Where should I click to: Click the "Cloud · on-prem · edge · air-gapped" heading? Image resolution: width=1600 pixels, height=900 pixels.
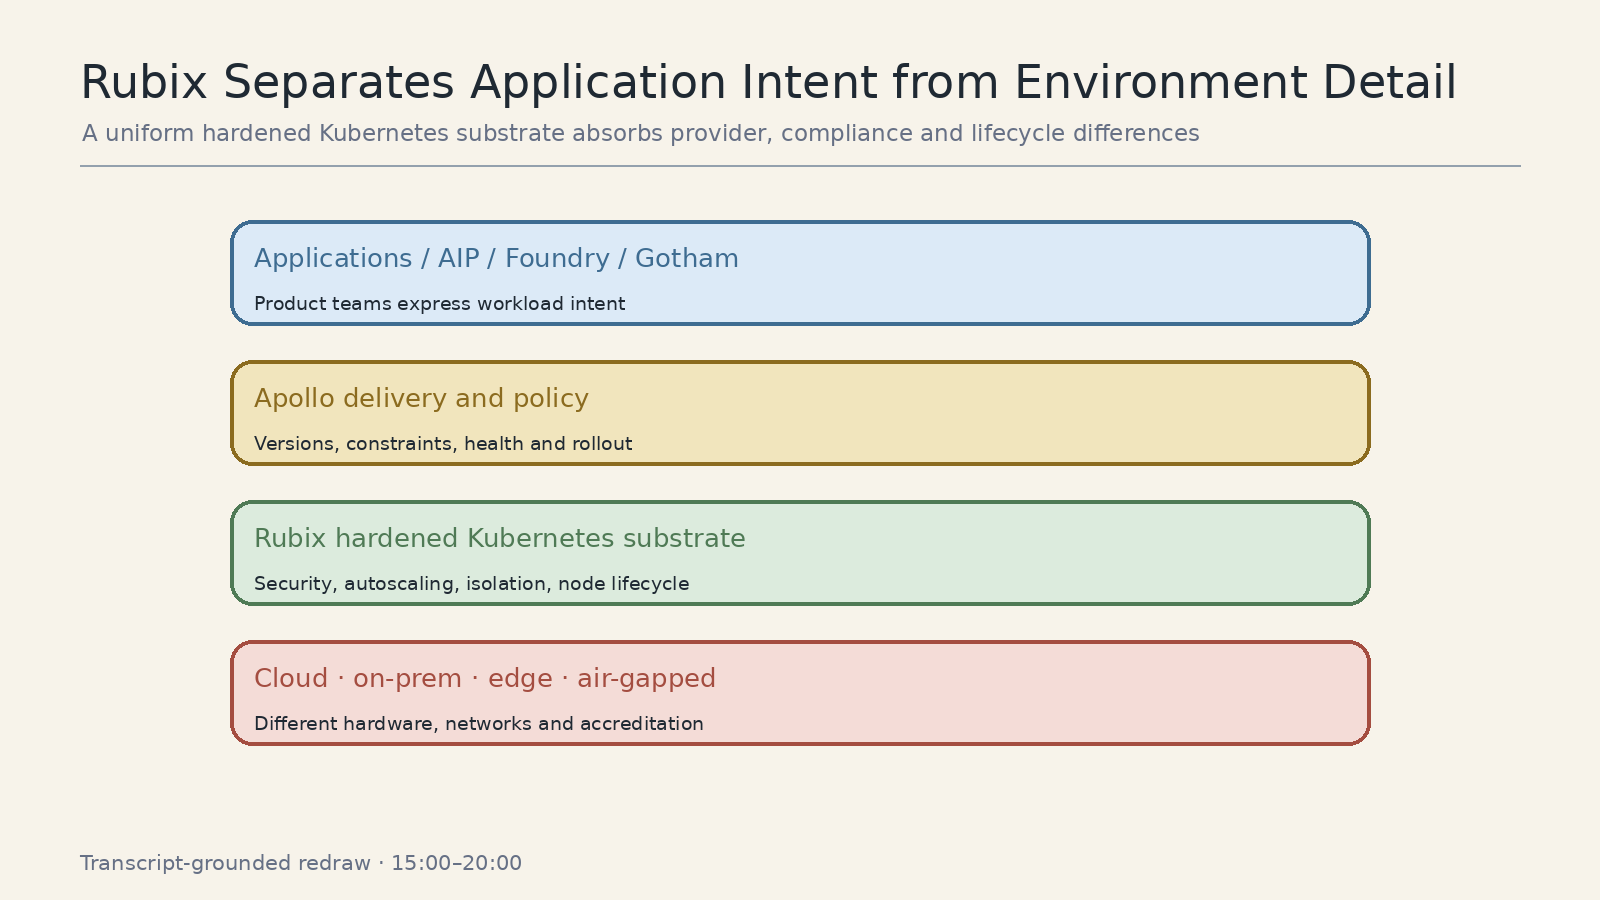coord(485,679)
